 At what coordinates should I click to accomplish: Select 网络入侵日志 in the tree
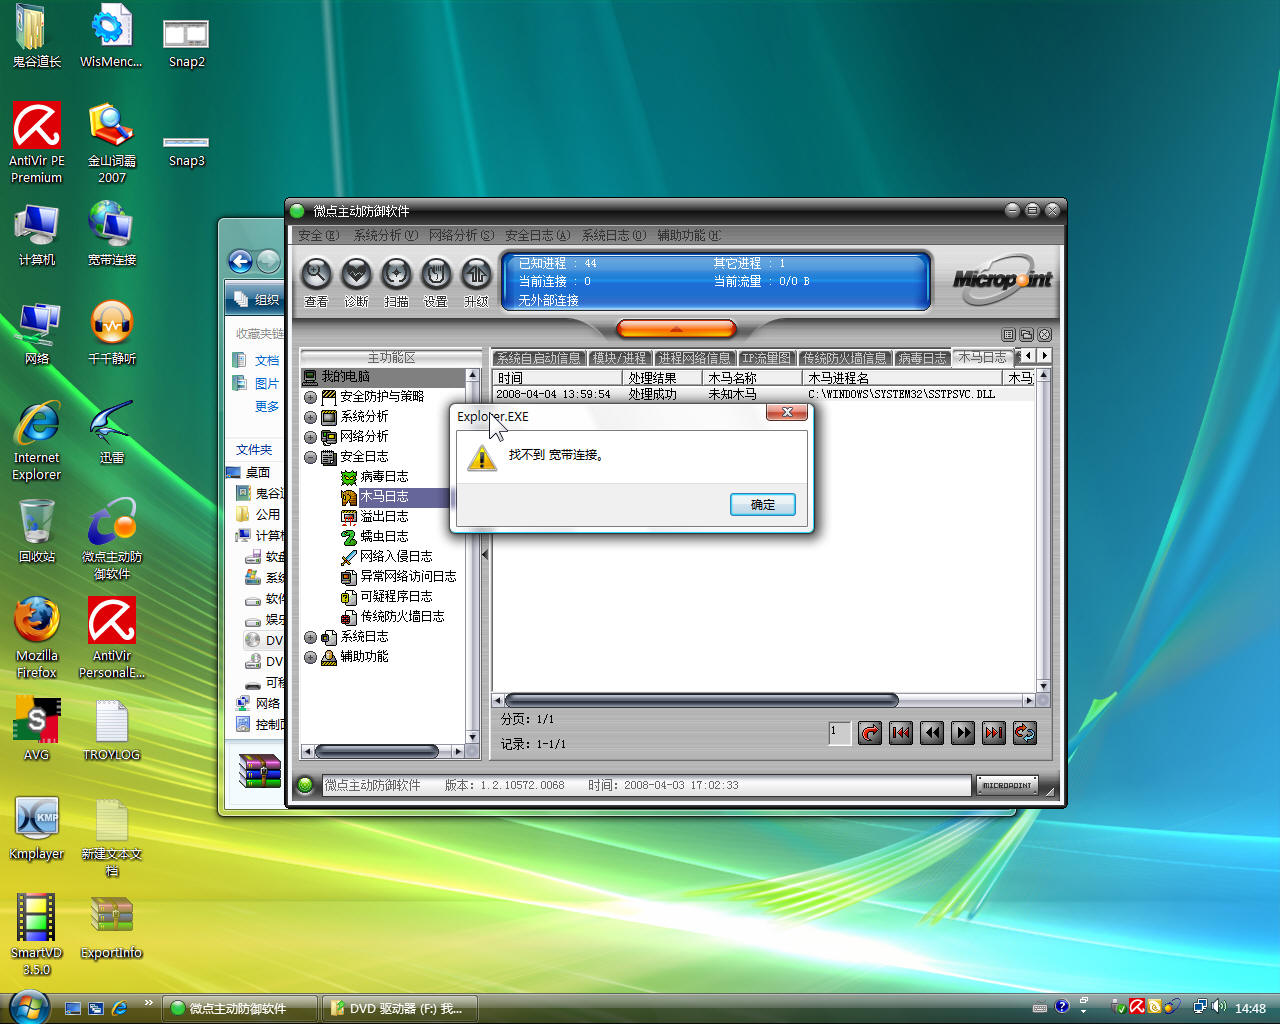pyautogui.click(x=396, y=557)
